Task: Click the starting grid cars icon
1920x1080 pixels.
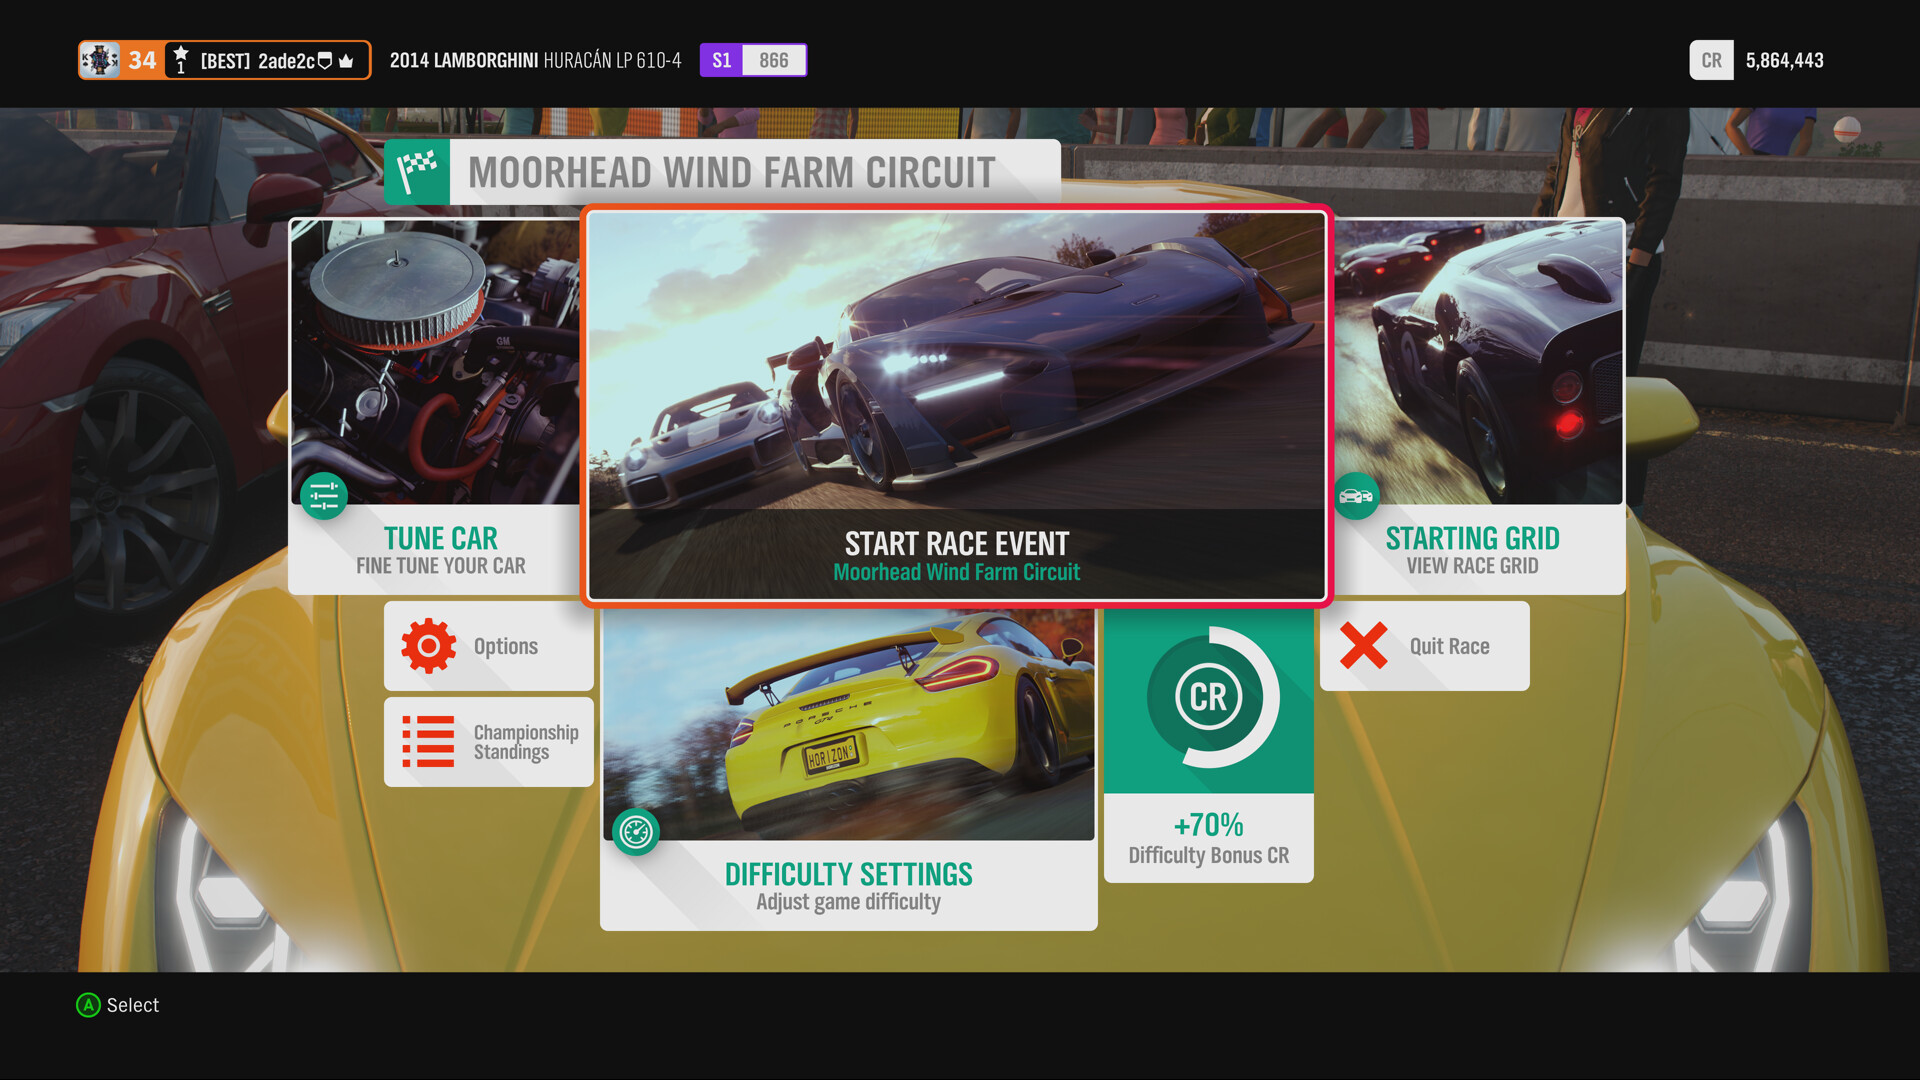Action: [x=1356, y=496]
